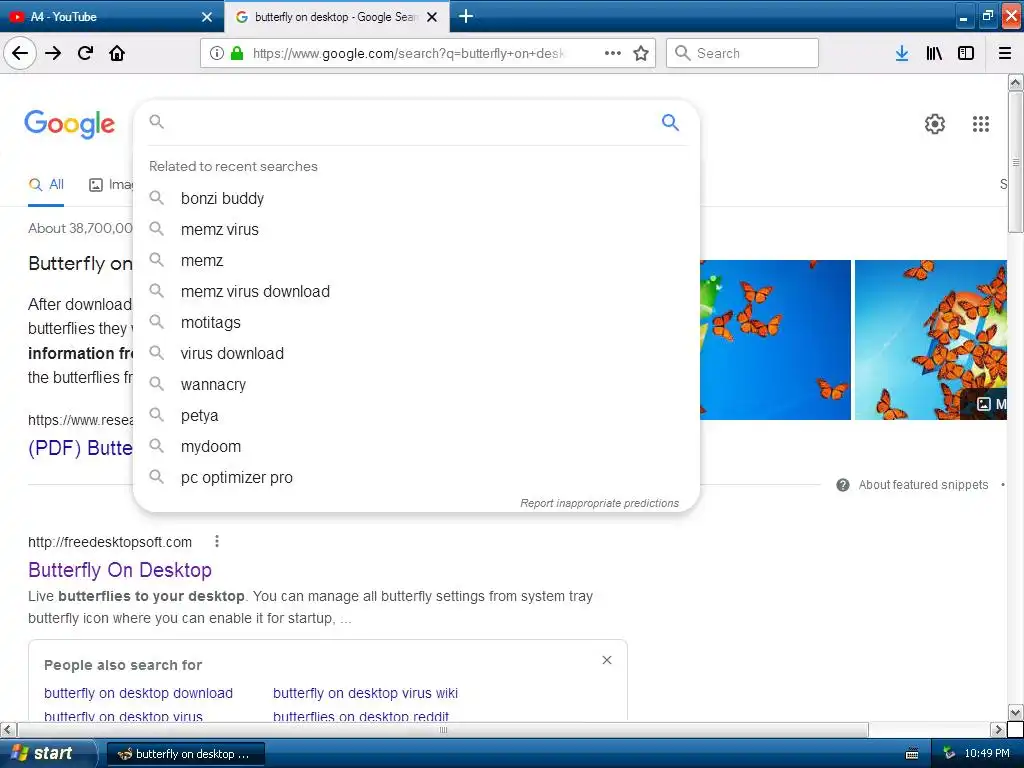Open the Library bookshelf icon
1024x768 pixels.
point(934,53)
